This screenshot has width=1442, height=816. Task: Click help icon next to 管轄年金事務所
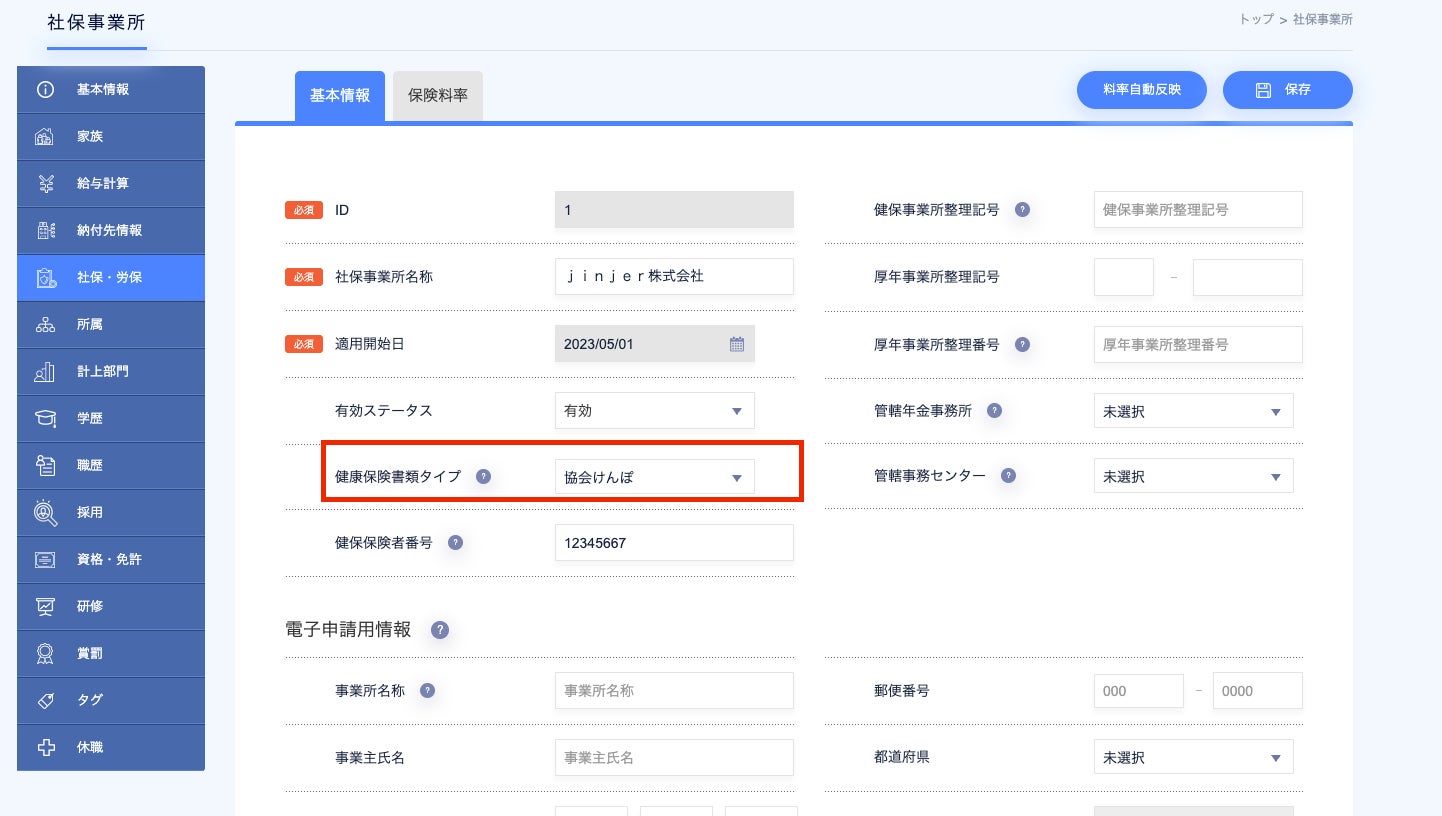click(994, 410)
